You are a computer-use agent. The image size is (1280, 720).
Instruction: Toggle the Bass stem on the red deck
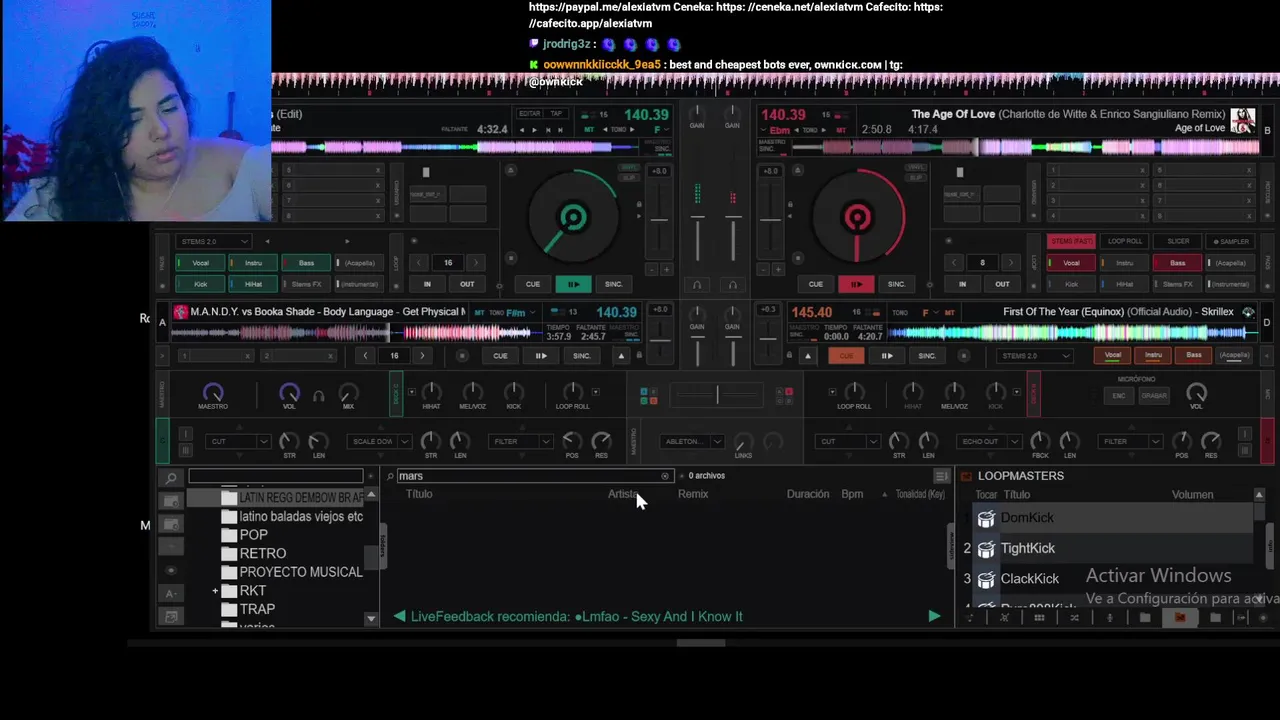click(1178, 263)
